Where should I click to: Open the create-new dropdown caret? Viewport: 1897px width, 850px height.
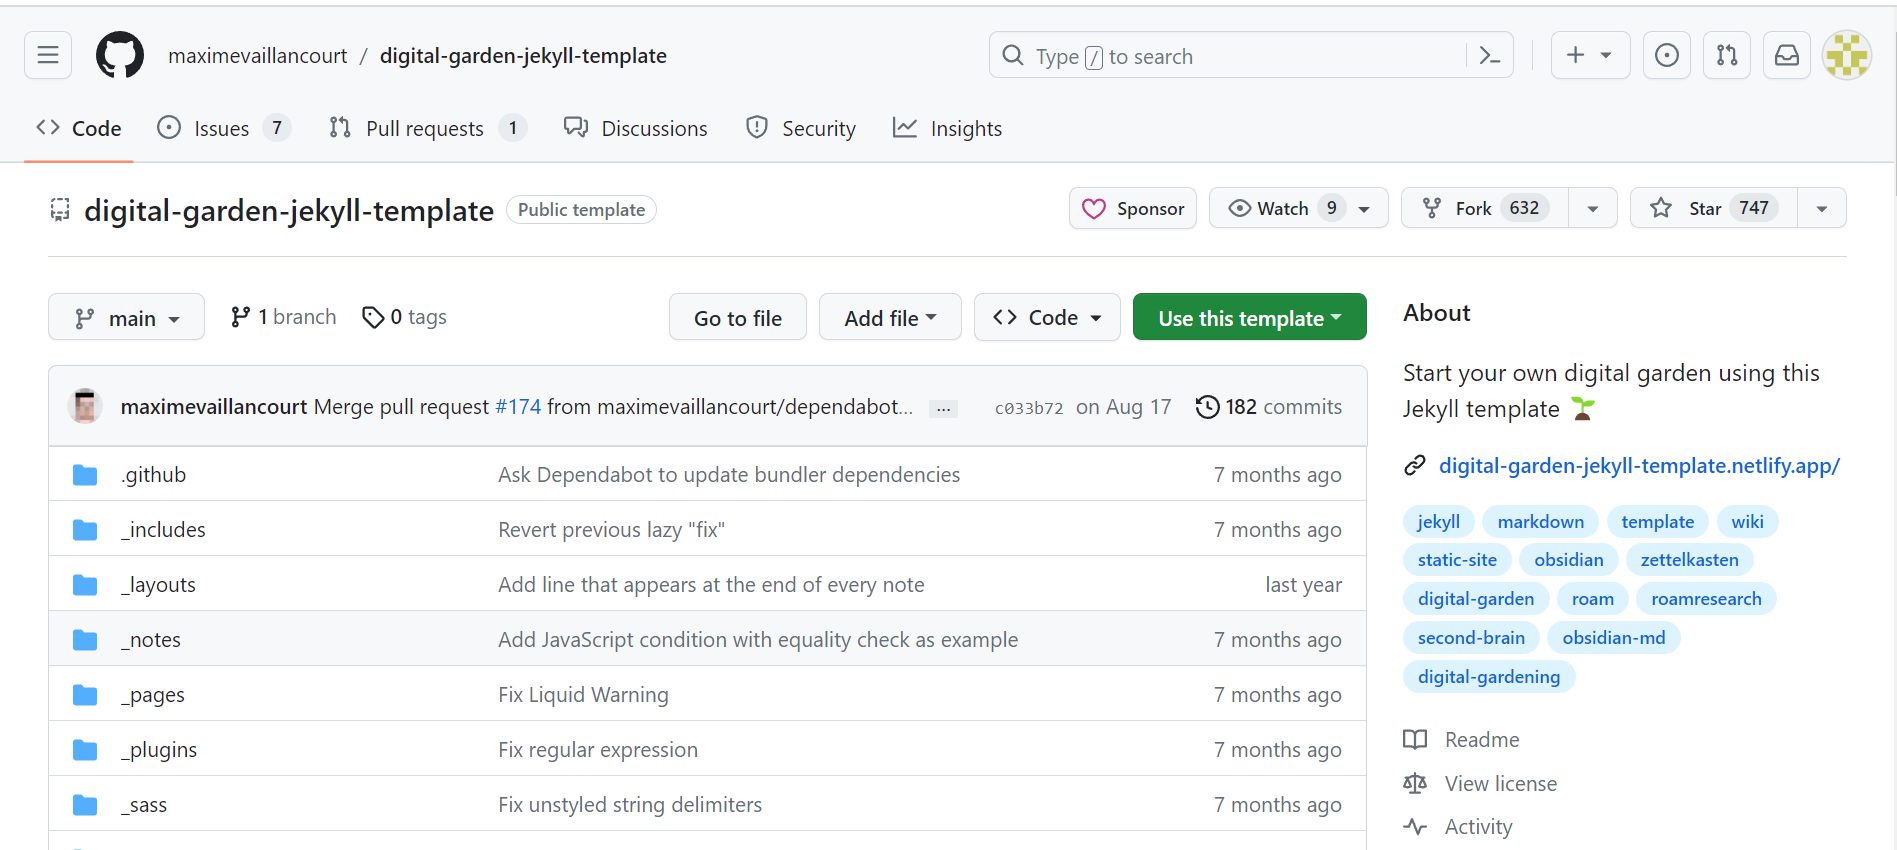pos(1606,55)
